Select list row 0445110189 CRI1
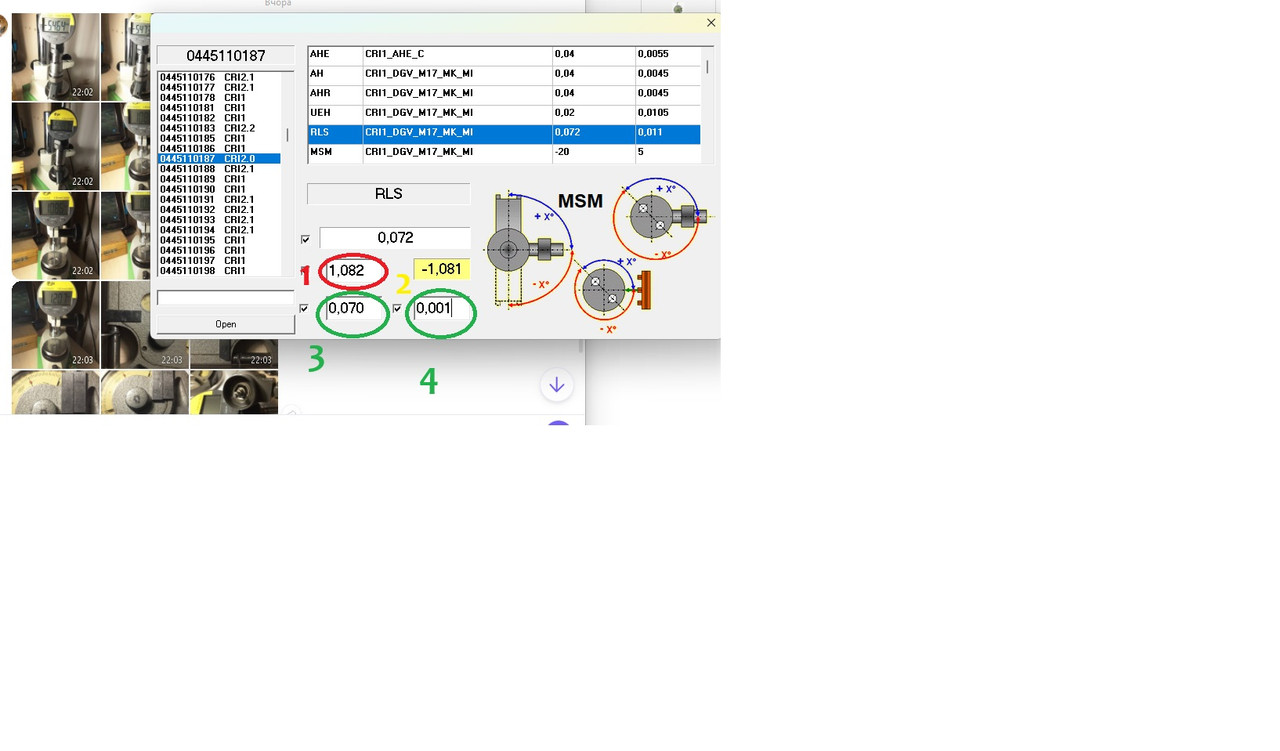The width and height of the screenshot is (1280, 751). point(219,179)
